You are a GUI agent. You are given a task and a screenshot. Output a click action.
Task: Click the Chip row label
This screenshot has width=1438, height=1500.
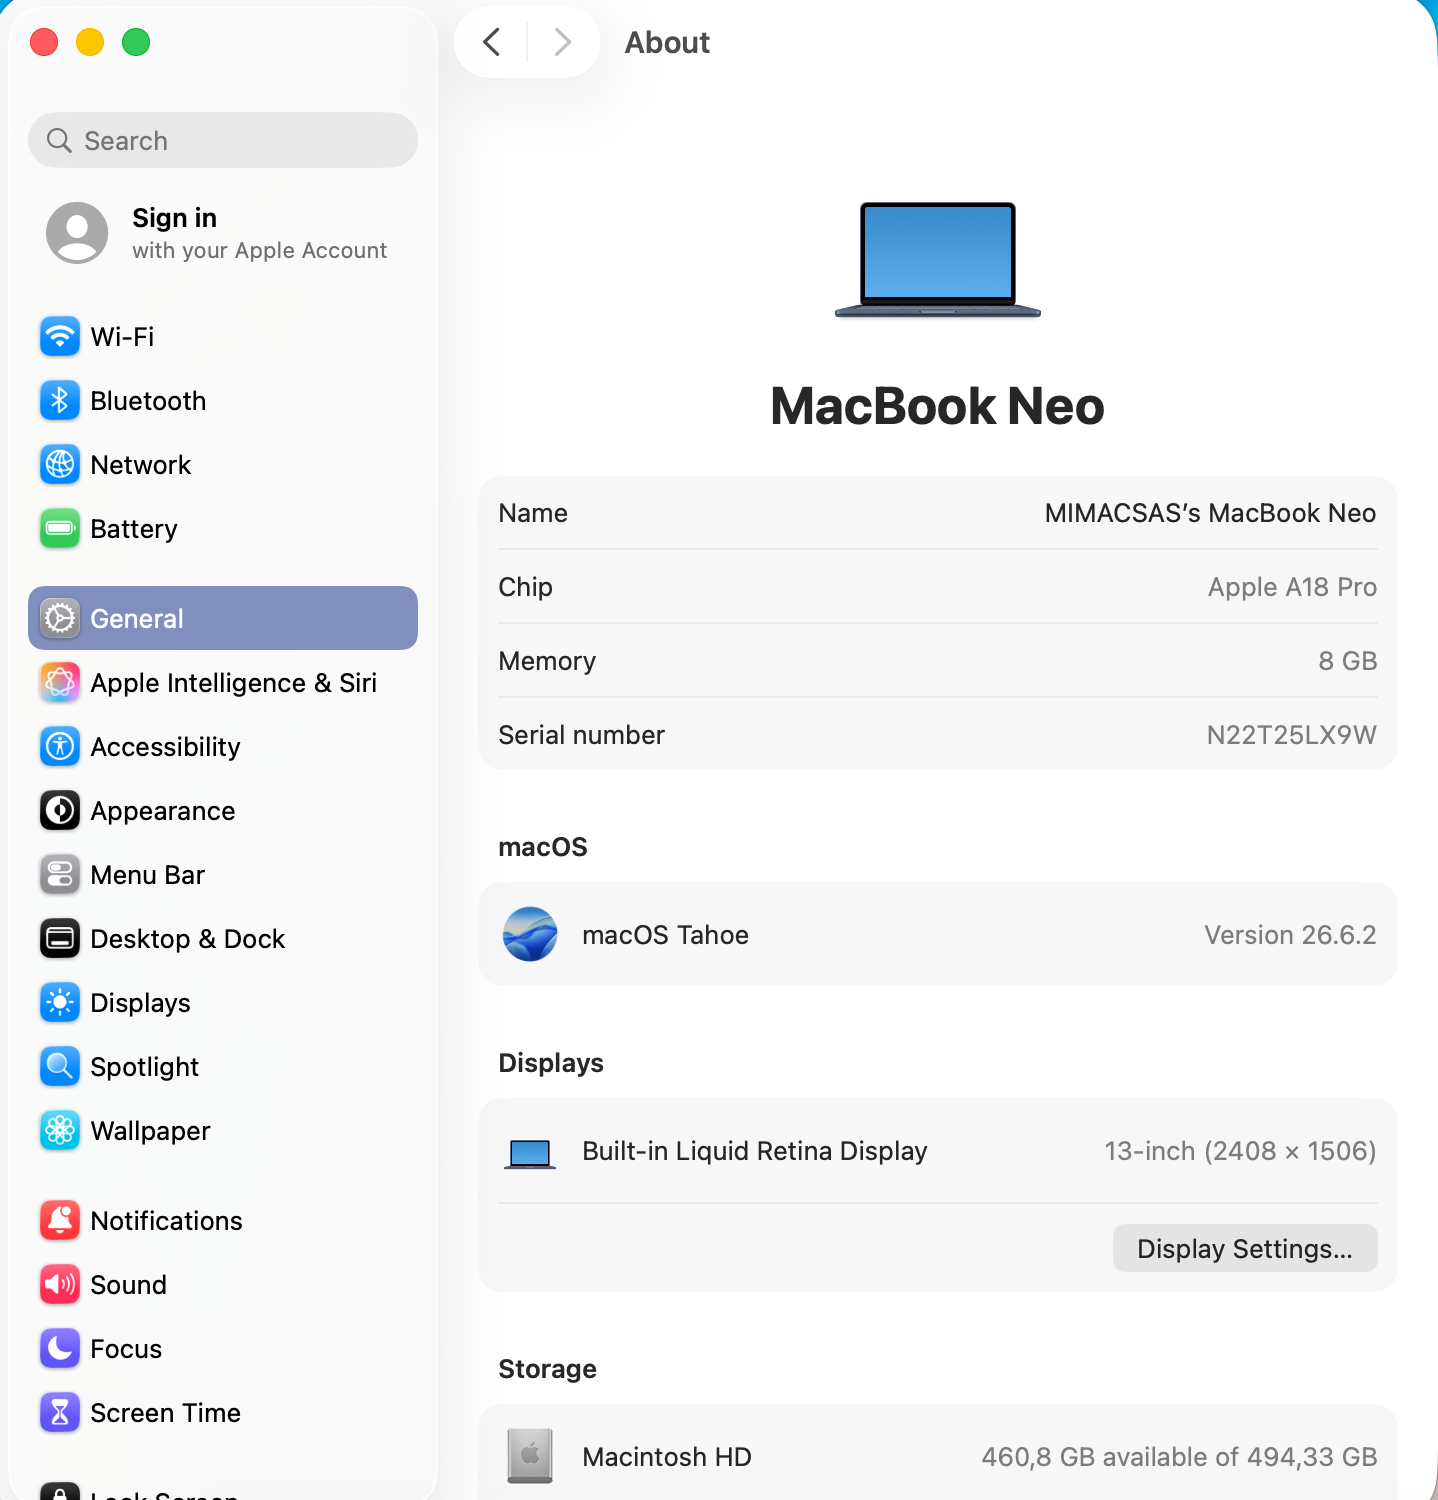pyautogui.click(x=526, y=587)
